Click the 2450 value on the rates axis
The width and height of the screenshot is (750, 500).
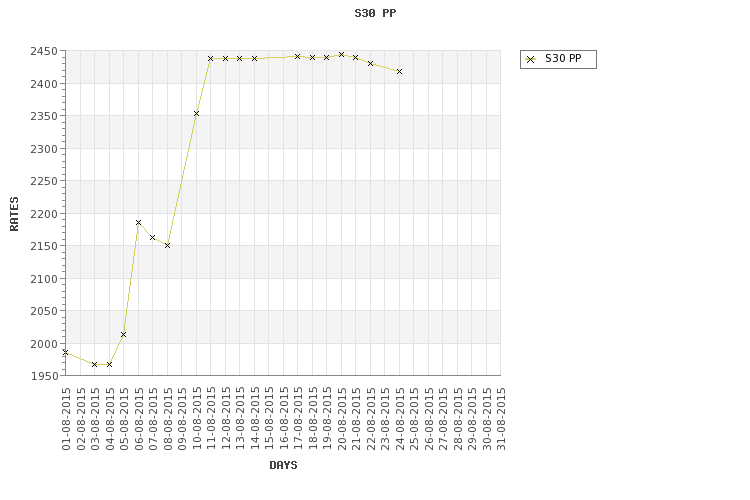pos(44,51)
